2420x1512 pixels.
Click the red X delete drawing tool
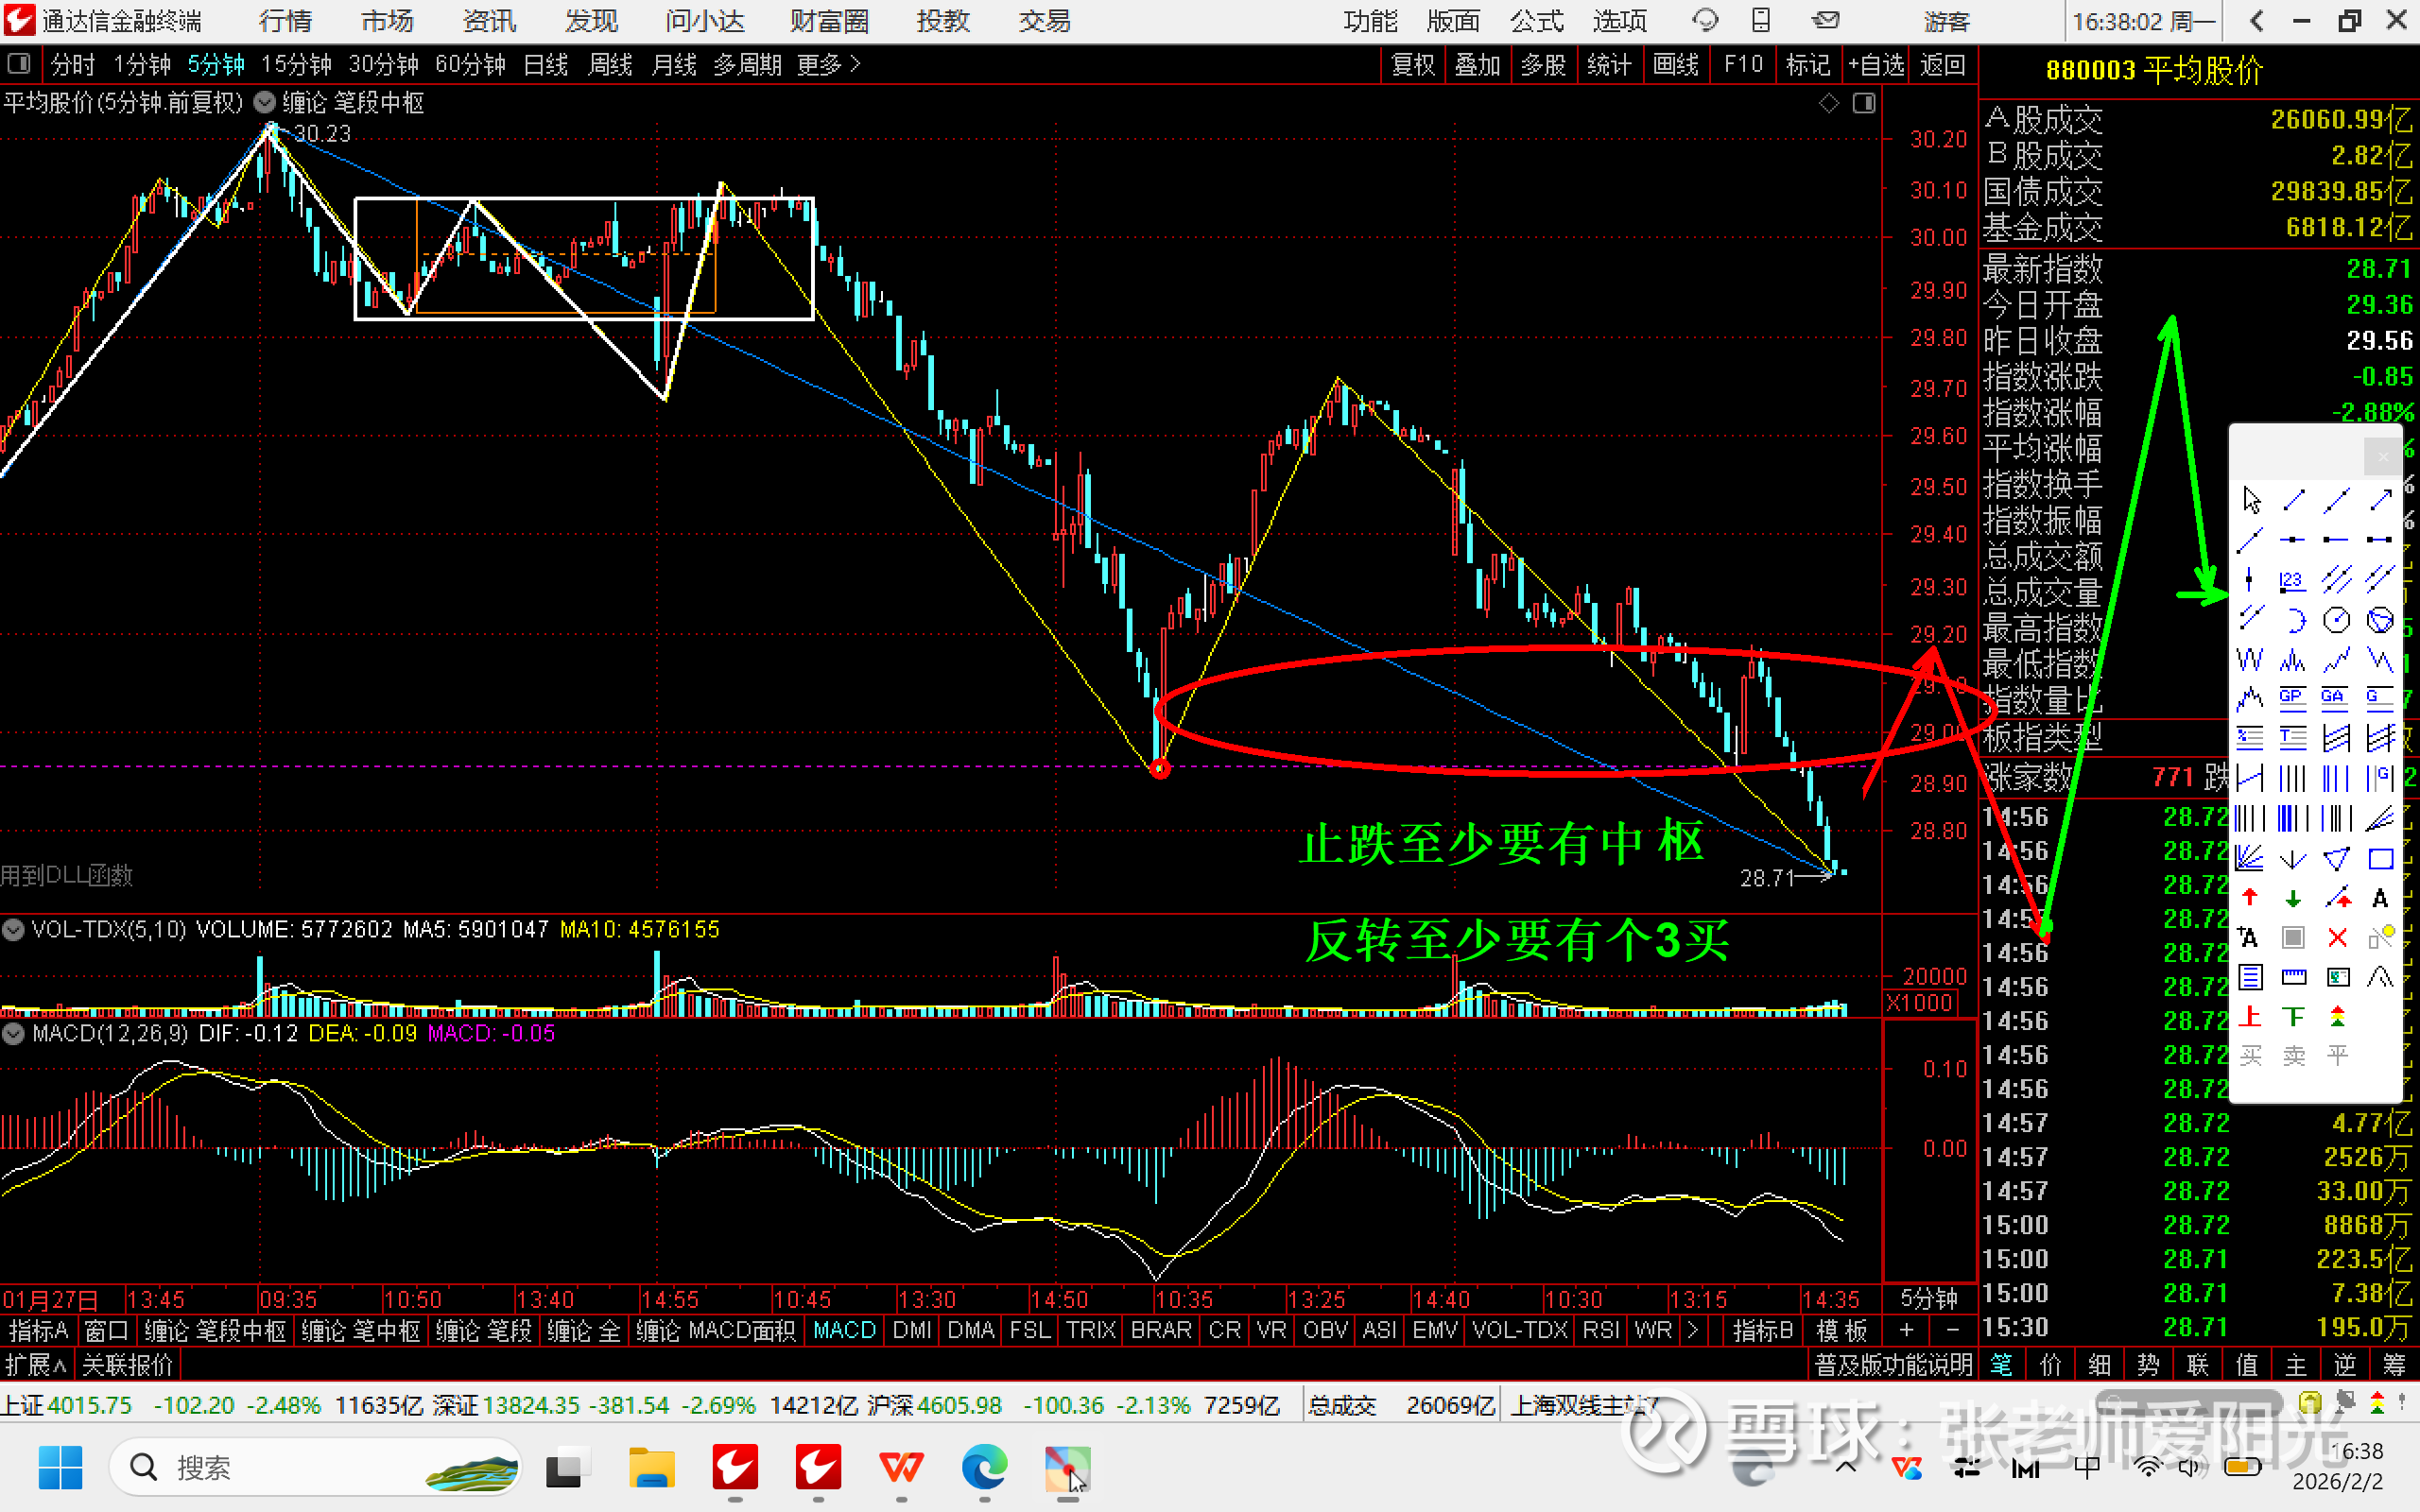[x=2337, y=938]
